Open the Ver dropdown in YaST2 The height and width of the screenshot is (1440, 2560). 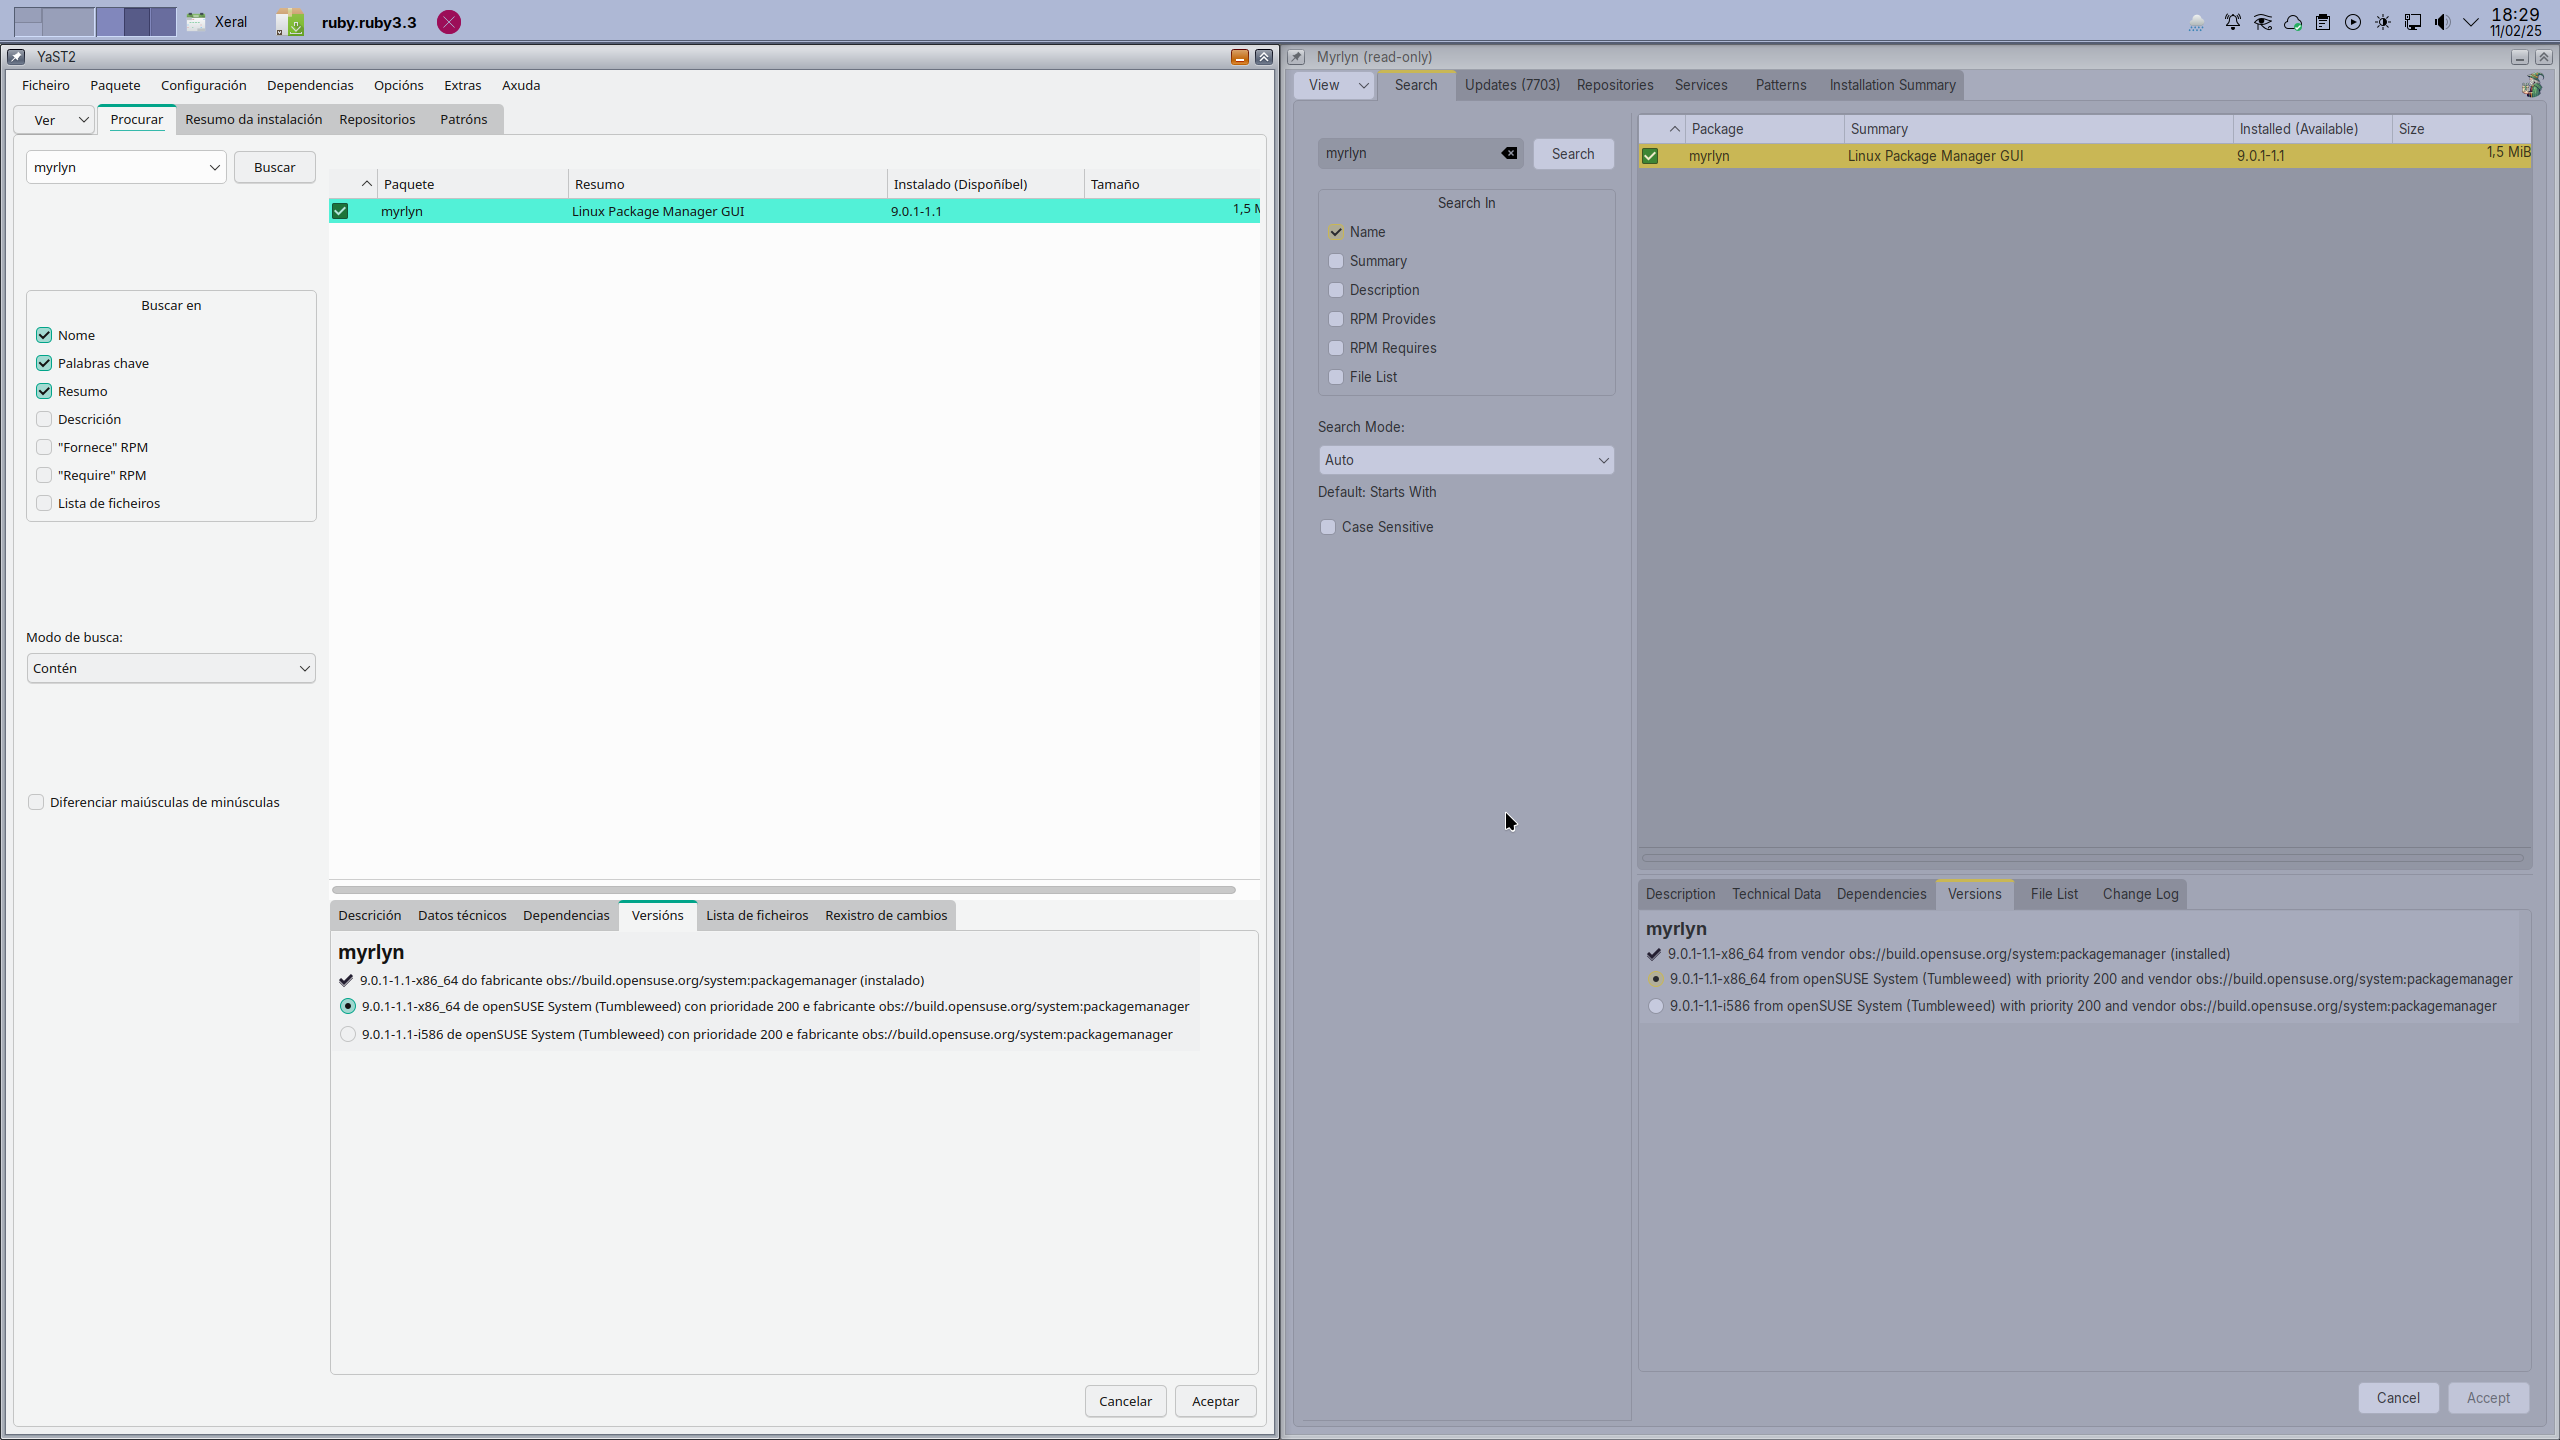click(55, 120)
